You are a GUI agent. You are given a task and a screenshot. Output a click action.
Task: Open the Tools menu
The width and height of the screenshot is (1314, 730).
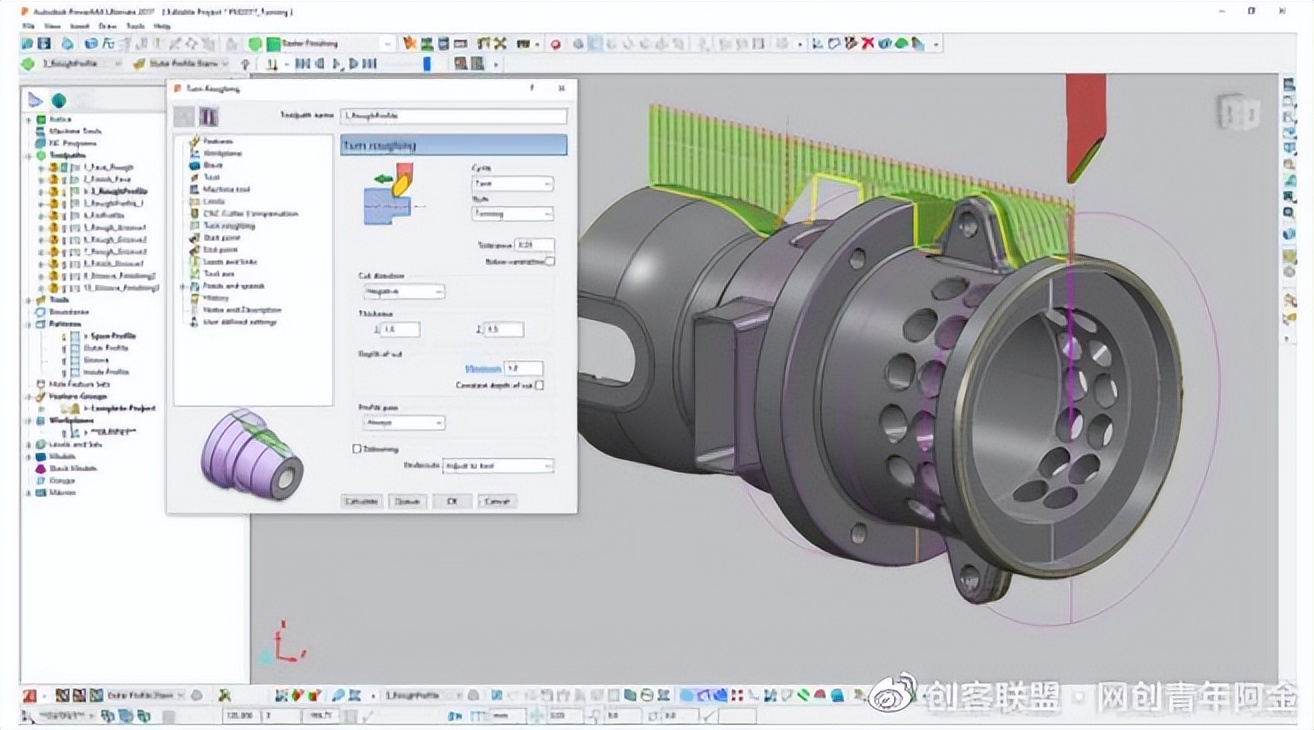click(134, 24)
